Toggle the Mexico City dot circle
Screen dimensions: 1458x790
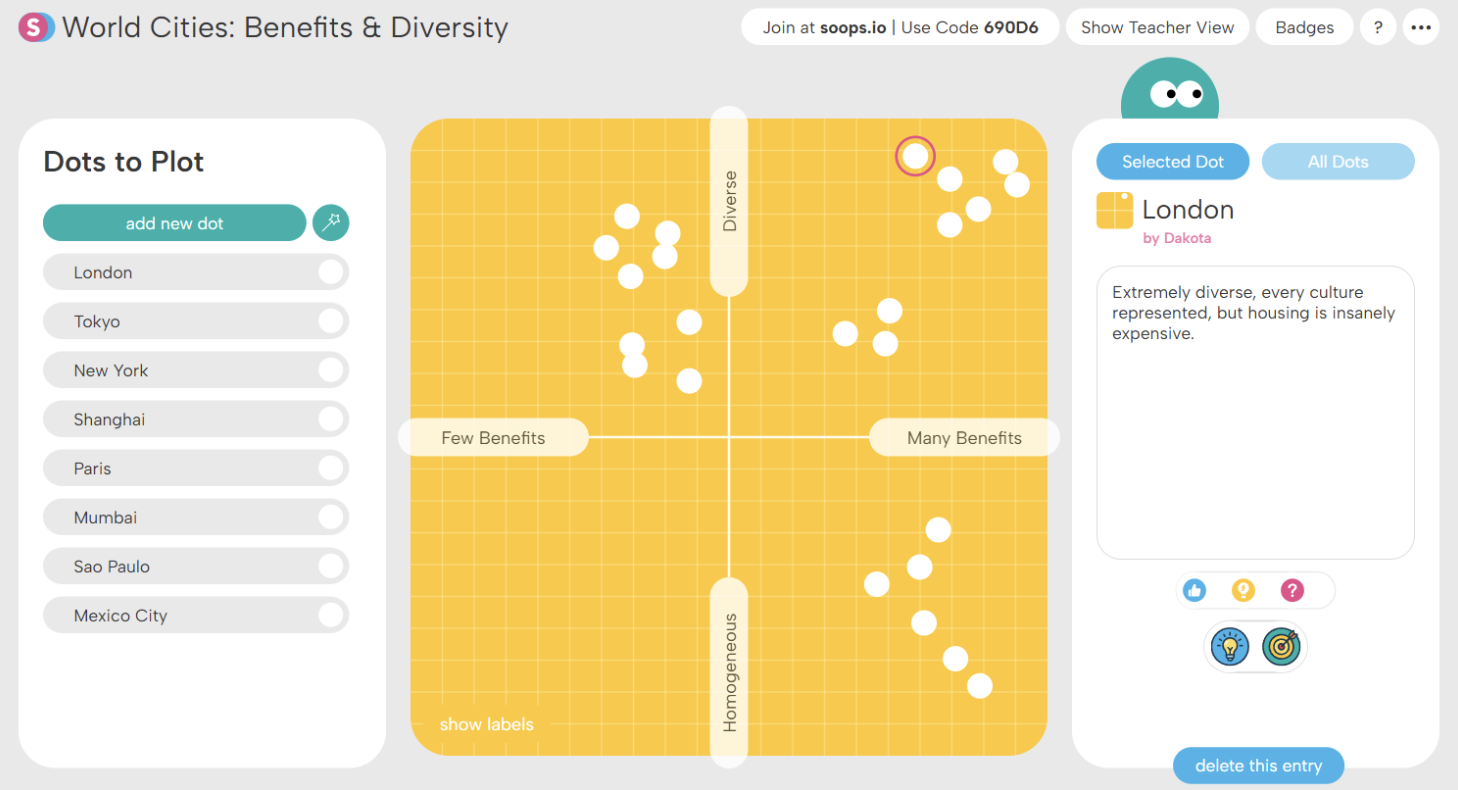331,615
